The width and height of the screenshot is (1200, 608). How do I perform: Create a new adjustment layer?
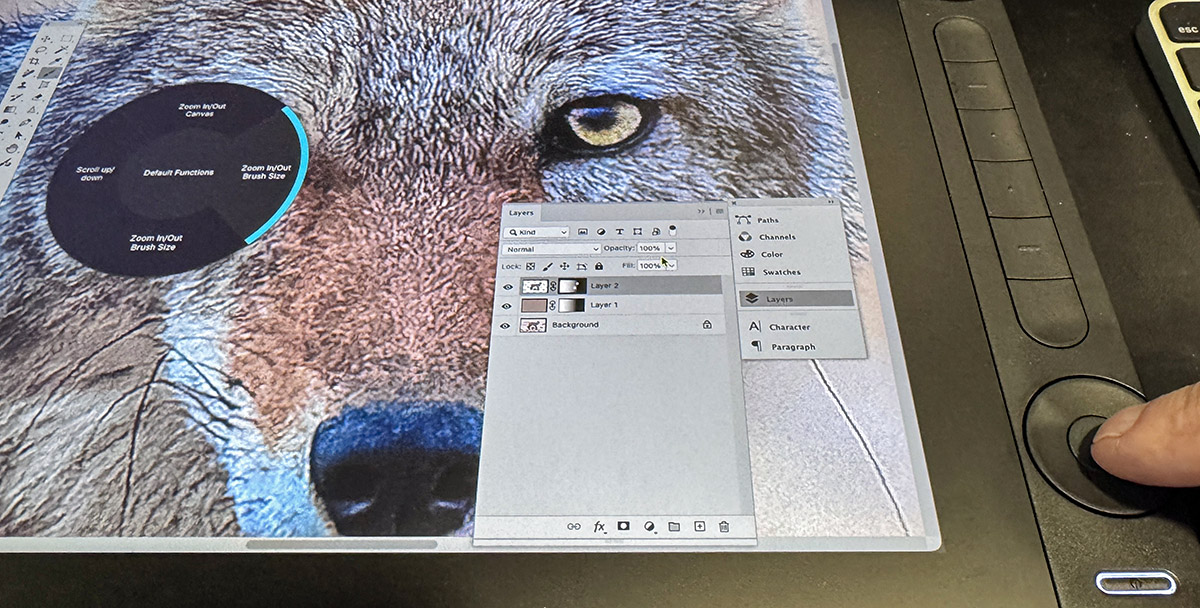pos(649,526)
